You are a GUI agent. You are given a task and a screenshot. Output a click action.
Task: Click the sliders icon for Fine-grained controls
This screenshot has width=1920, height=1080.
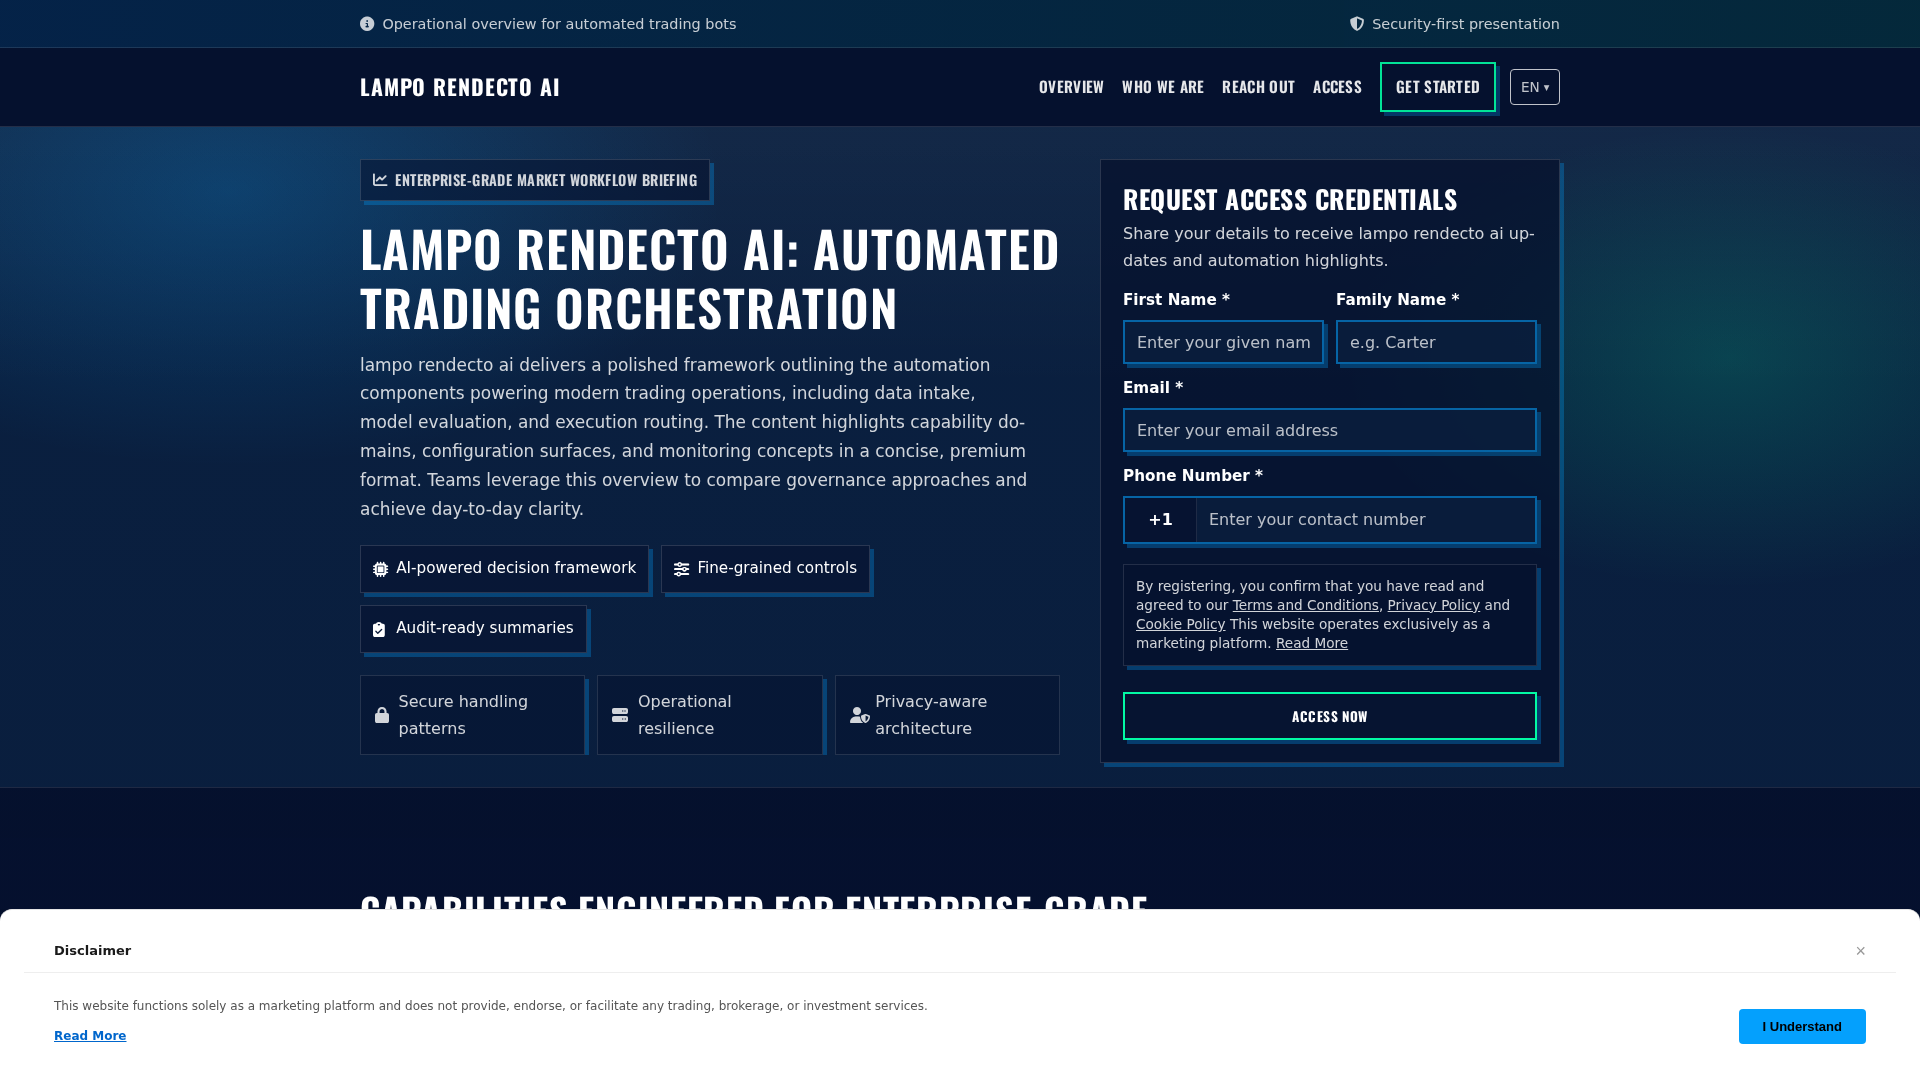click(x=682, y=569)
